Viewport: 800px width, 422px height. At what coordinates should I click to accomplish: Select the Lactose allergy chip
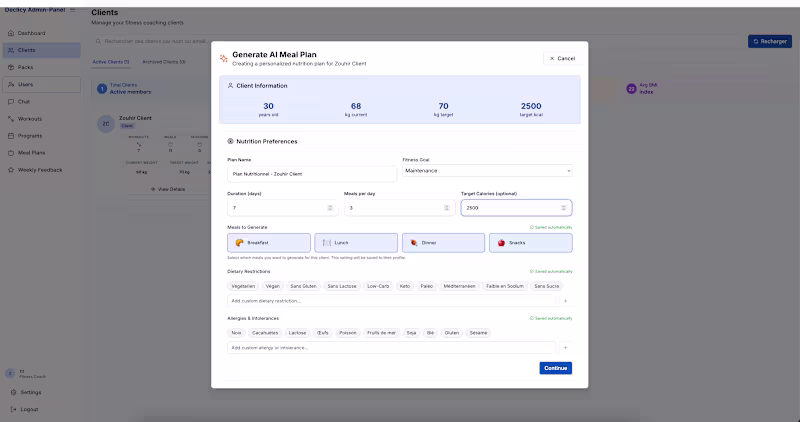(297, 333)
